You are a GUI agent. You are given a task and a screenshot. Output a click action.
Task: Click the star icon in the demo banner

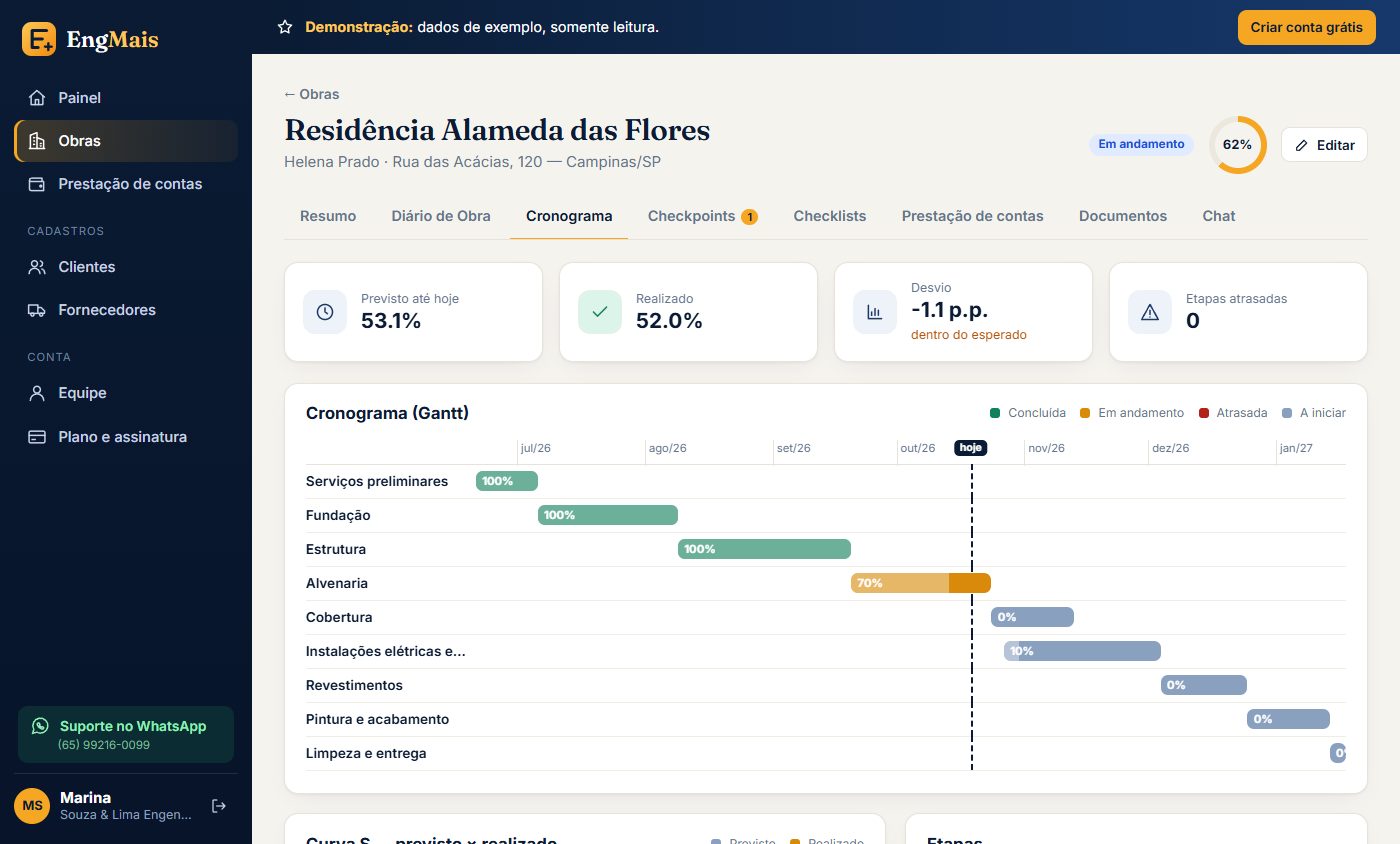285,27
